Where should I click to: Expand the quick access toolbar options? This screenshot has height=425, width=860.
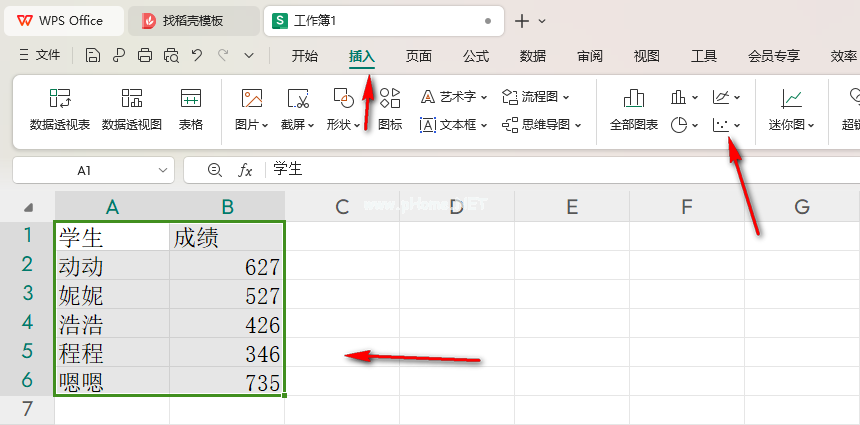pos(249,55)
